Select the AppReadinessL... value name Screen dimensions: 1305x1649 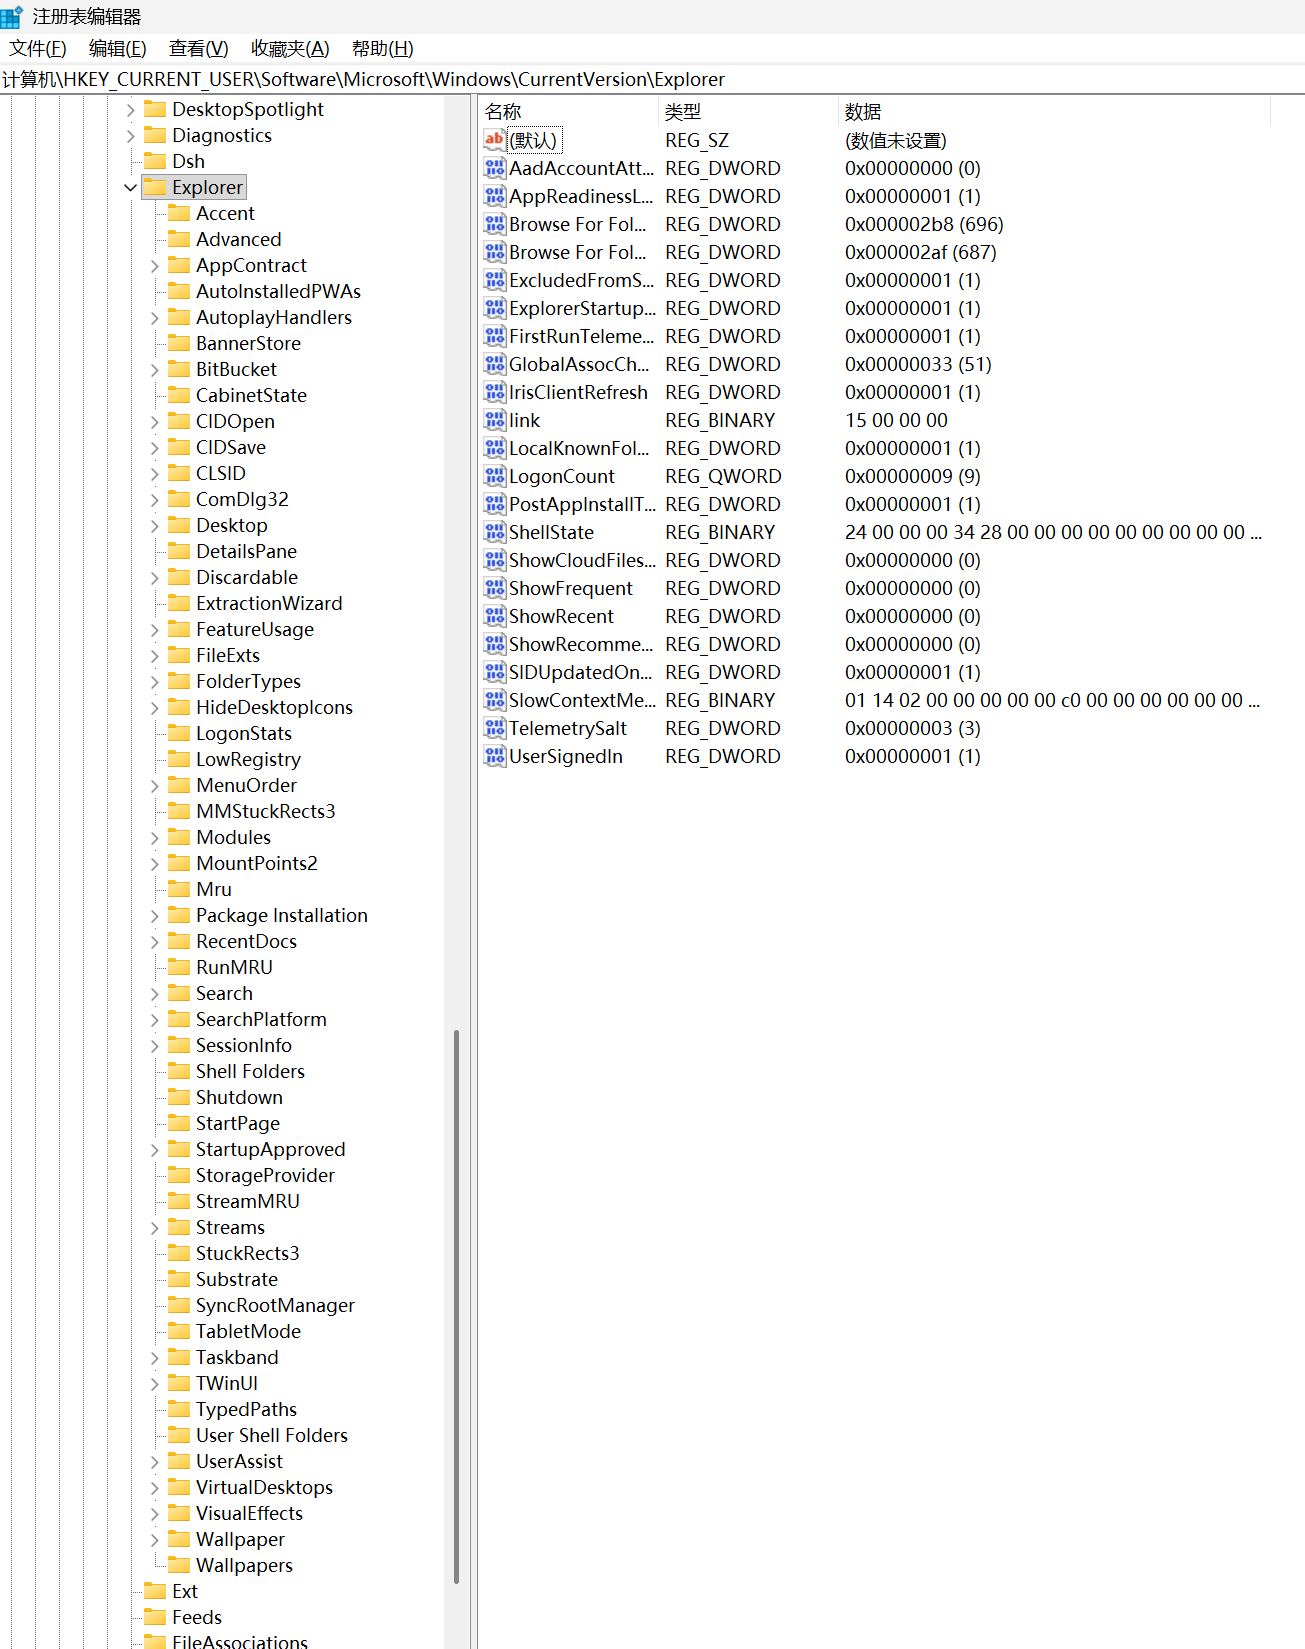[580, 196]
